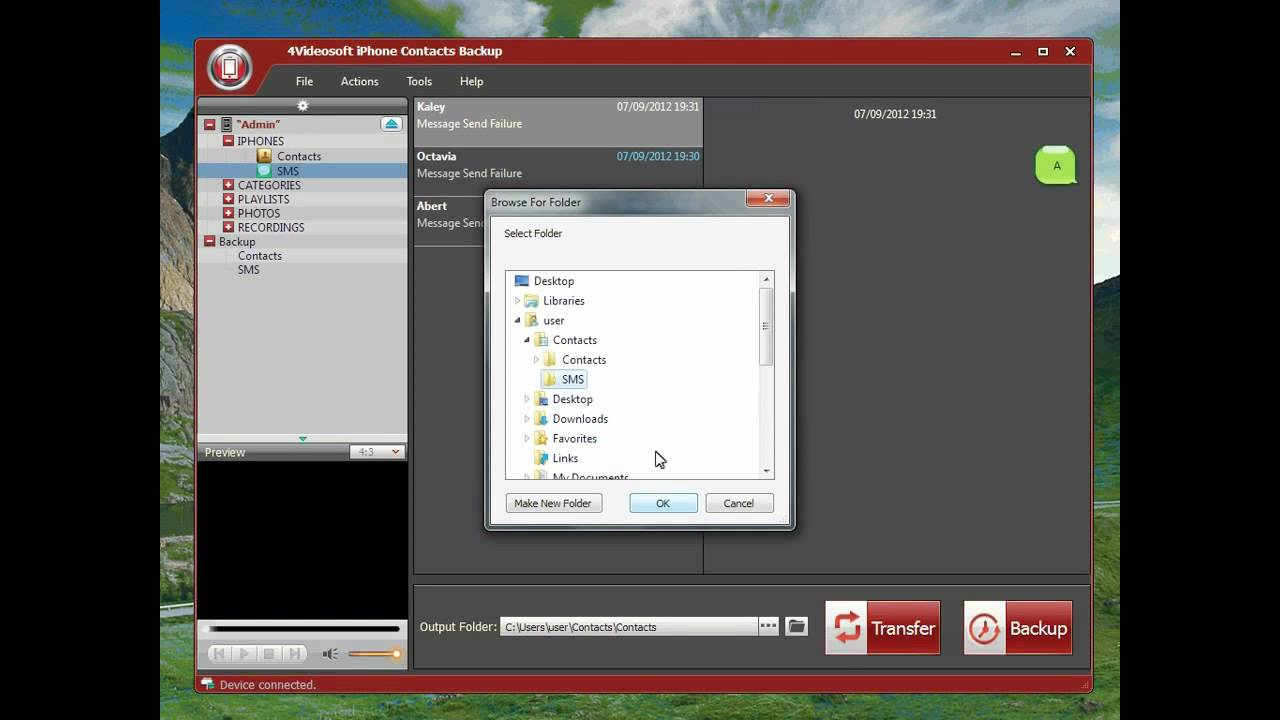Click the RECORDINGS label in device tree

pos(271,227)
